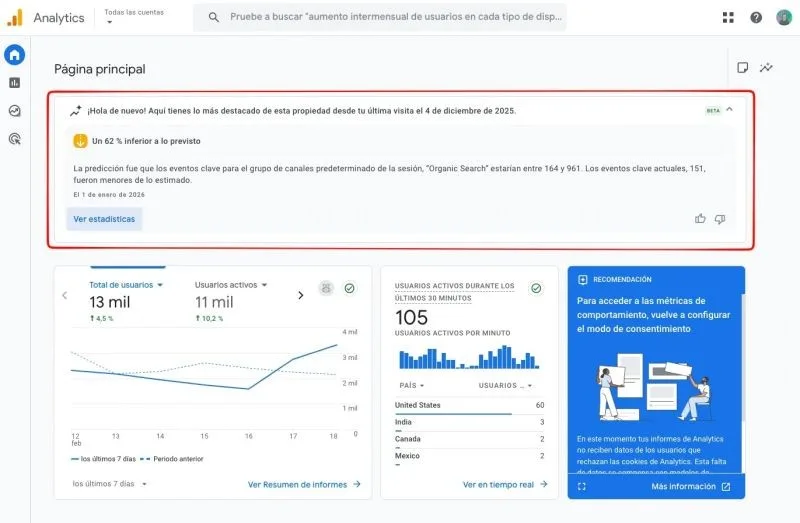Click the 11 mil active users value

pos(214,302)
